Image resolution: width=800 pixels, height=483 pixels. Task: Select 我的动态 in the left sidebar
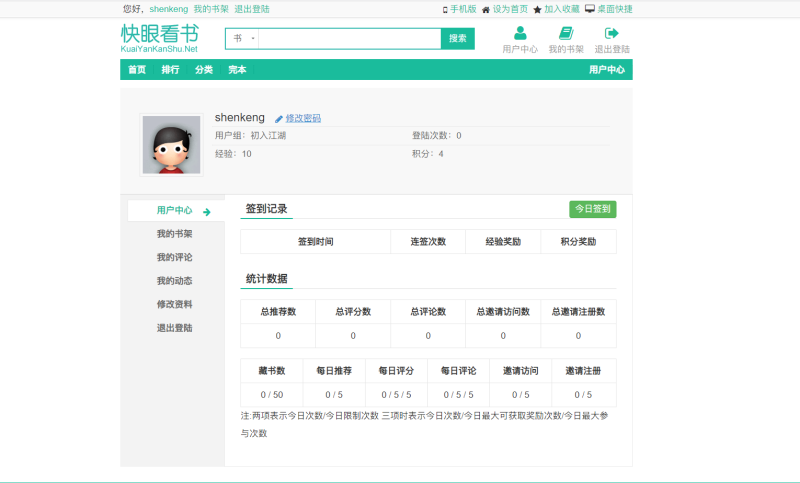coord(174,281)
